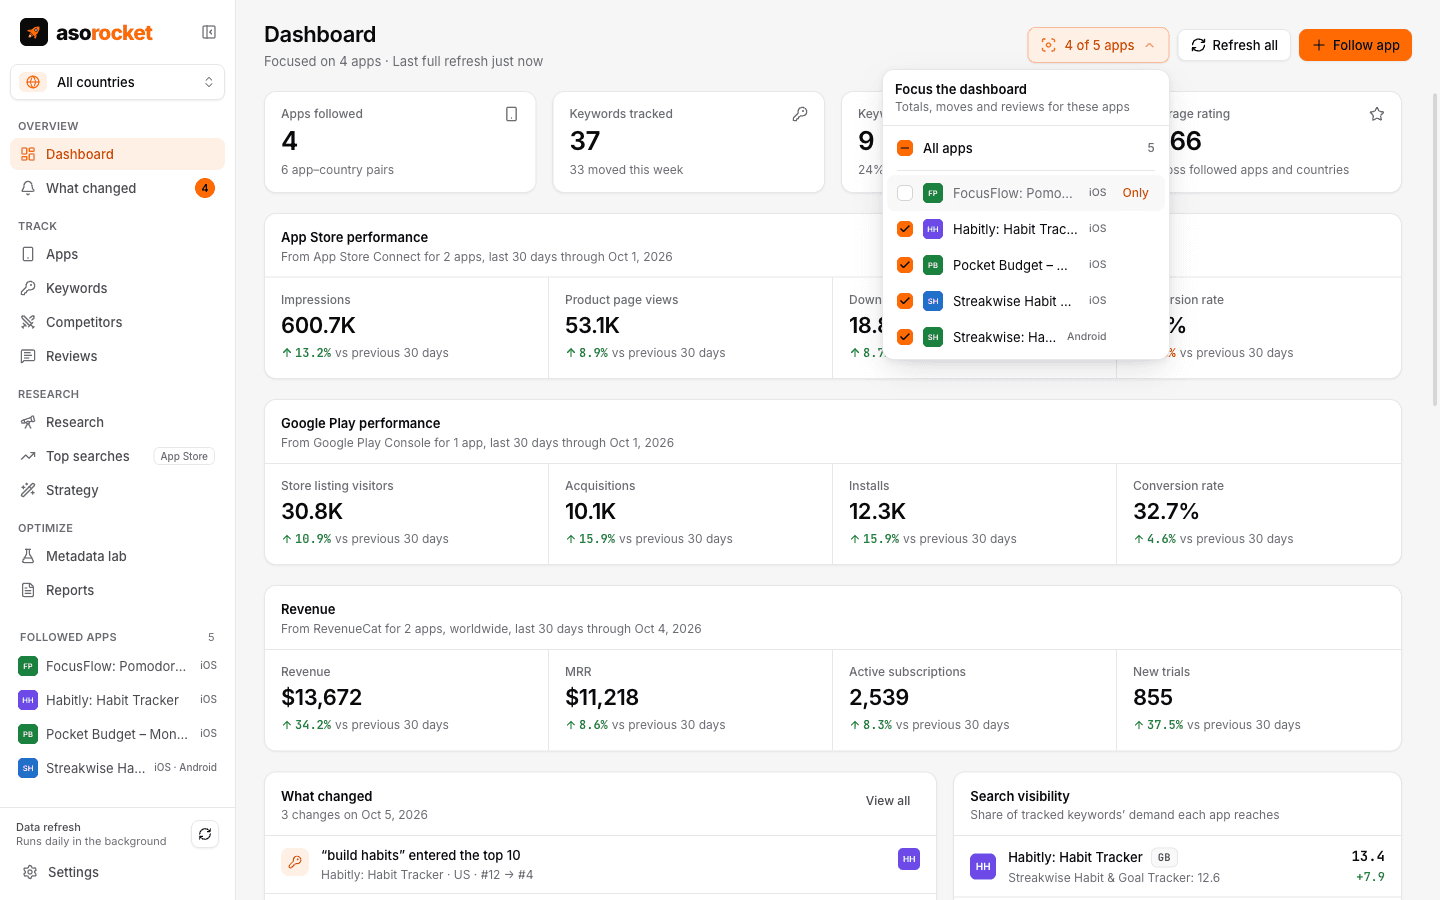The height and width of the screenshot is (900, 1440).
Task: Go to Apps page
Action: coord(117,254)
